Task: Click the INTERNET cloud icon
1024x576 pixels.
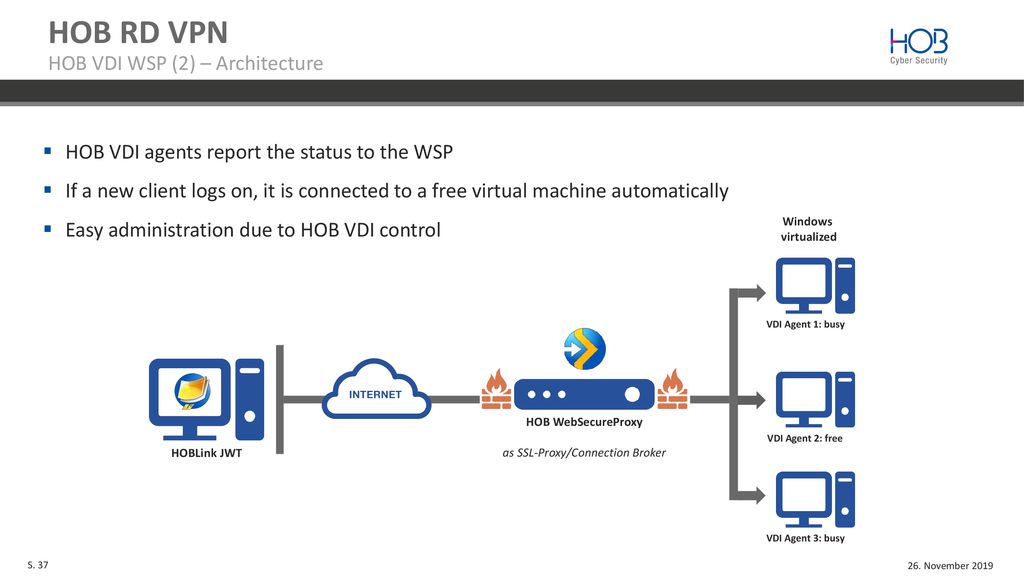Action: point(376,389)
